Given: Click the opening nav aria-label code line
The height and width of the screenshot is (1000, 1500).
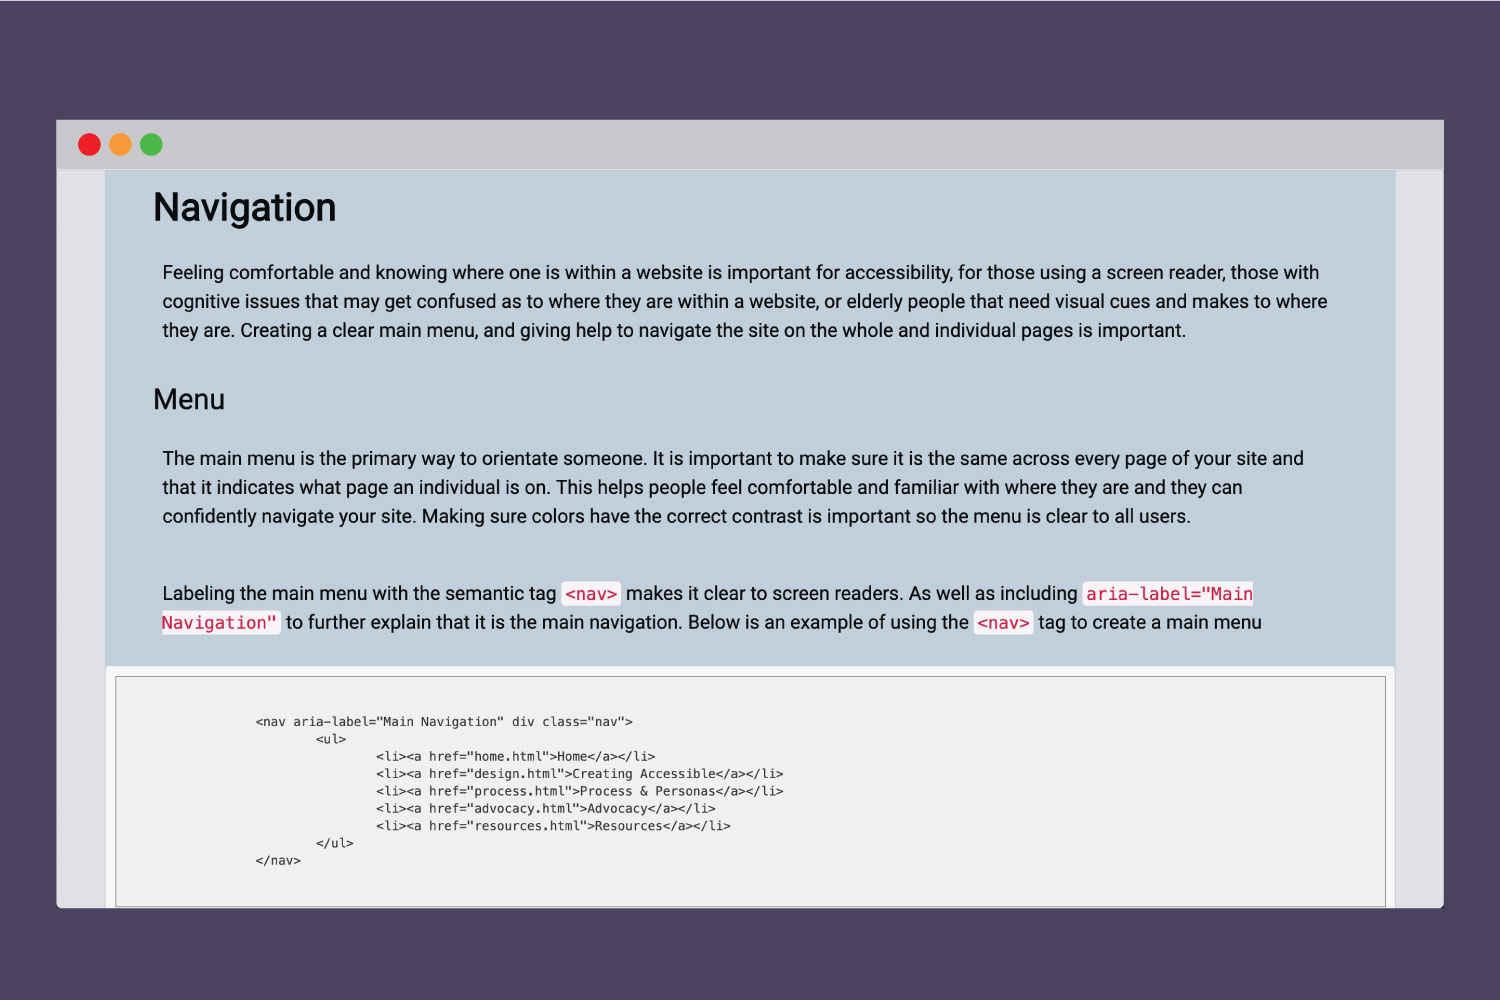Looking at the screenshot, I should (x=444, y=722).
